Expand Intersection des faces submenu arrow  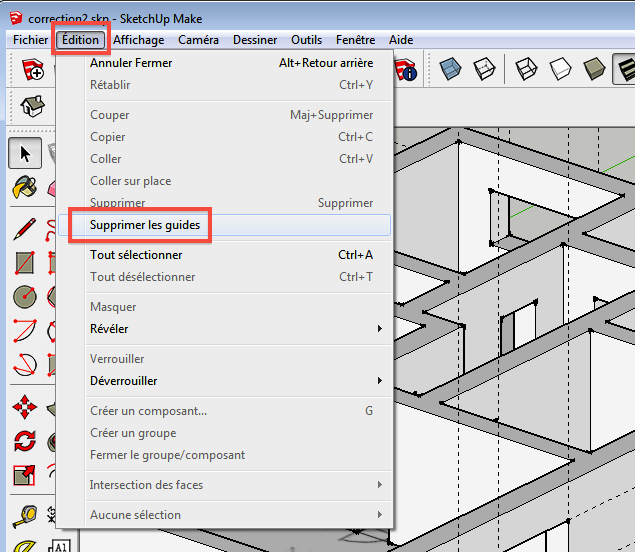[379, 485]
